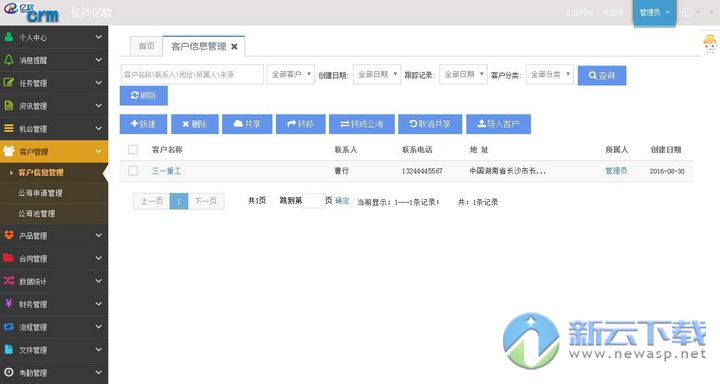The width and height of the screenshot is (720, 384).
Task: Focus the 跳到第 page number input
Action: 313,201
